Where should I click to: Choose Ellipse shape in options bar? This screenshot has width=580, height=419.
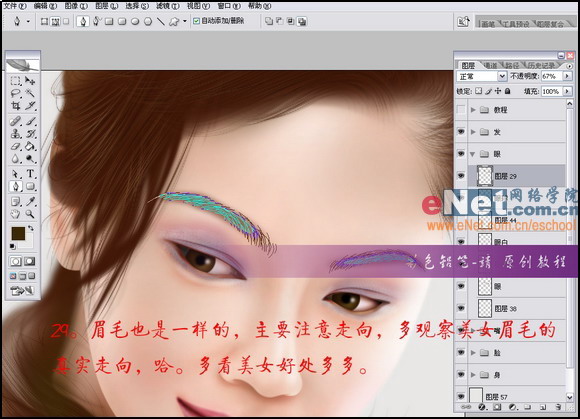(135, 21)
